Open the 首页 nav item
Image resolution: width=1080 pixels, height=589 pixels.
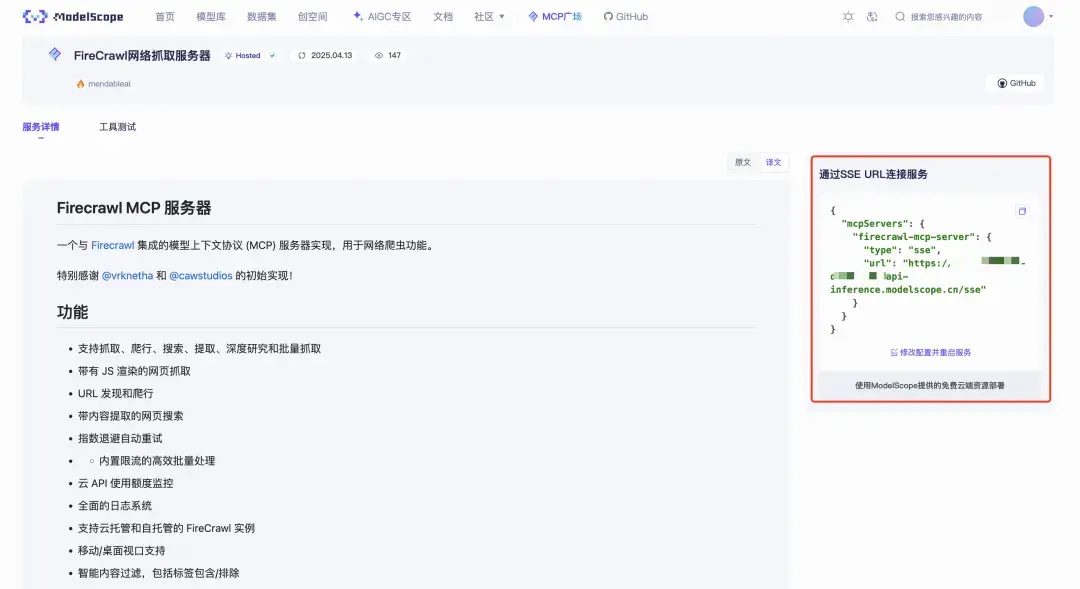click(165, 17)
